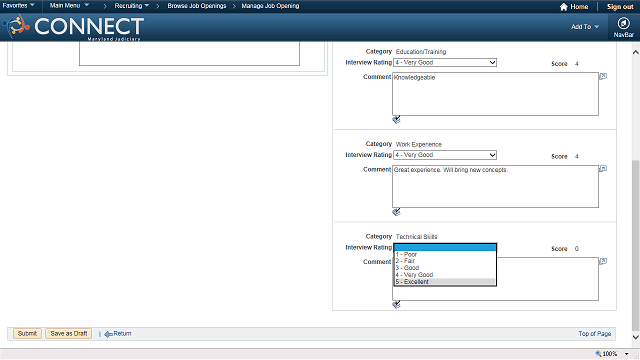
Task: Select '5 - Excellent' in rating list
Action: click(x=445, y=282)
